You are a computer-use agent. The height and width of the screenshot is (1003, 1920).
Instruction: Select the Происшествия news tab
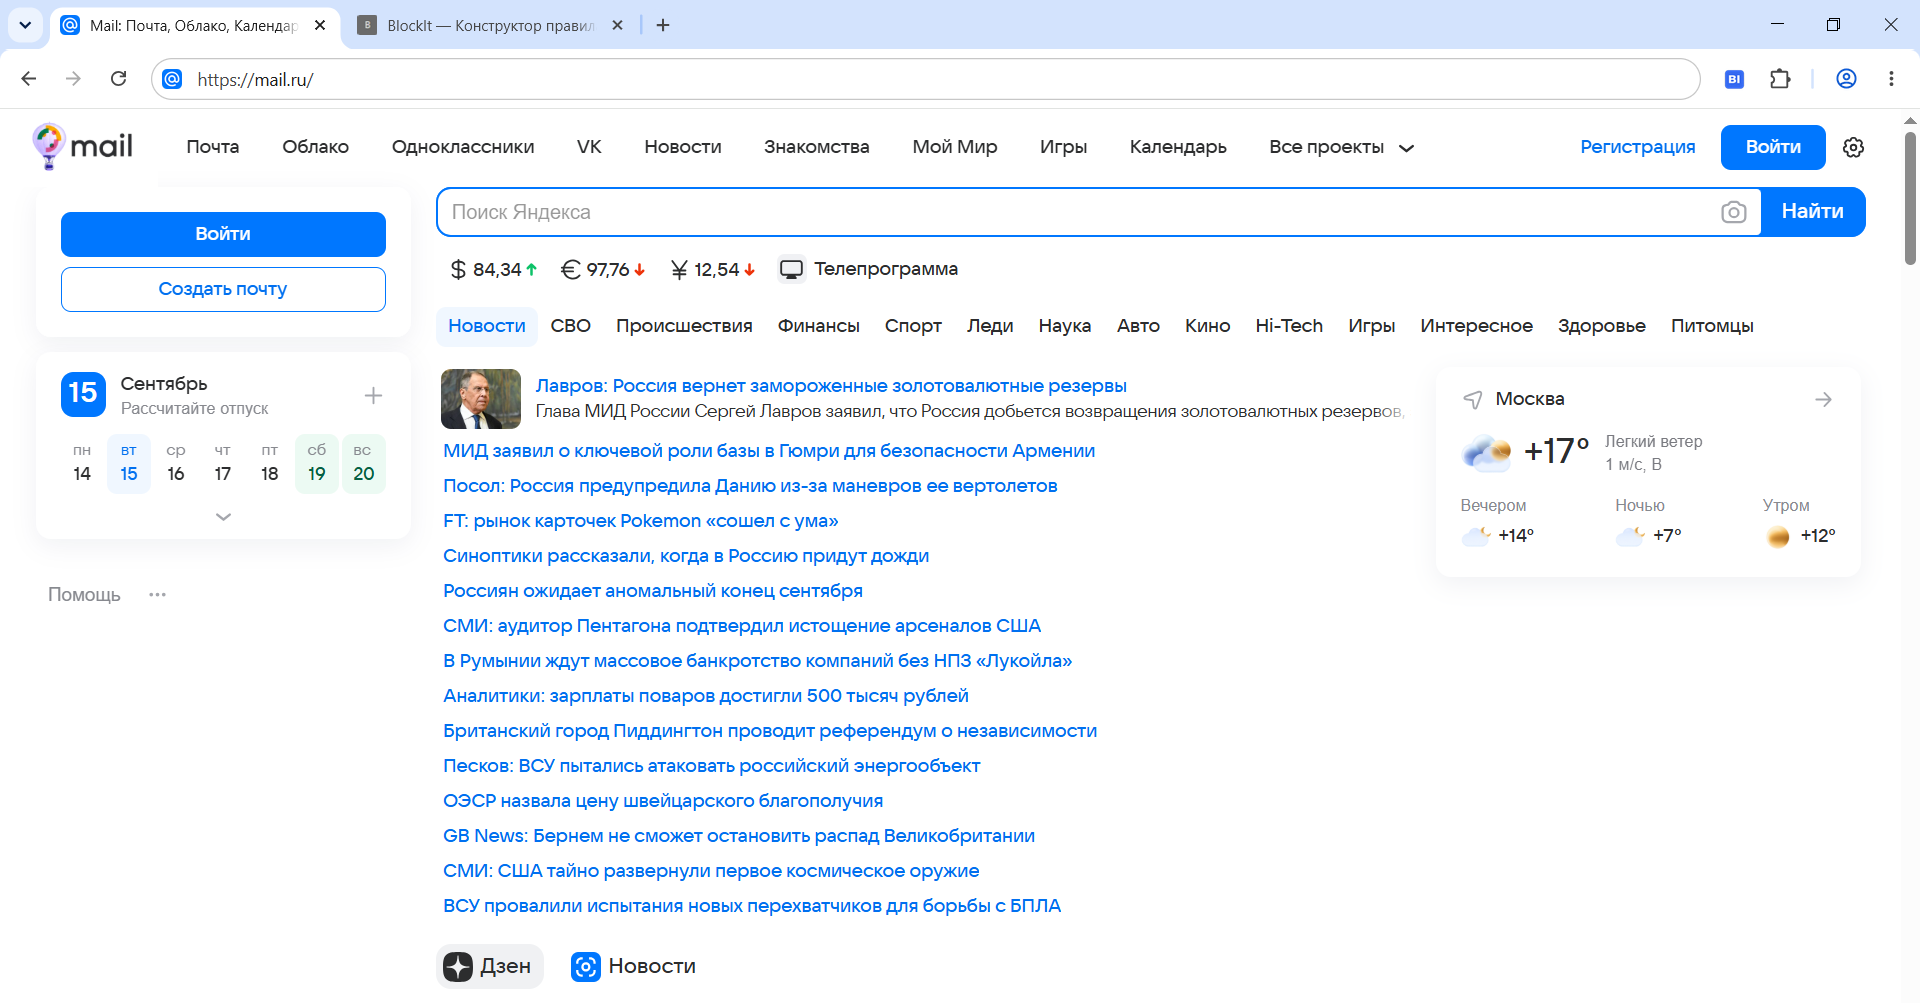pyautogui.click(x=684, y=326)
